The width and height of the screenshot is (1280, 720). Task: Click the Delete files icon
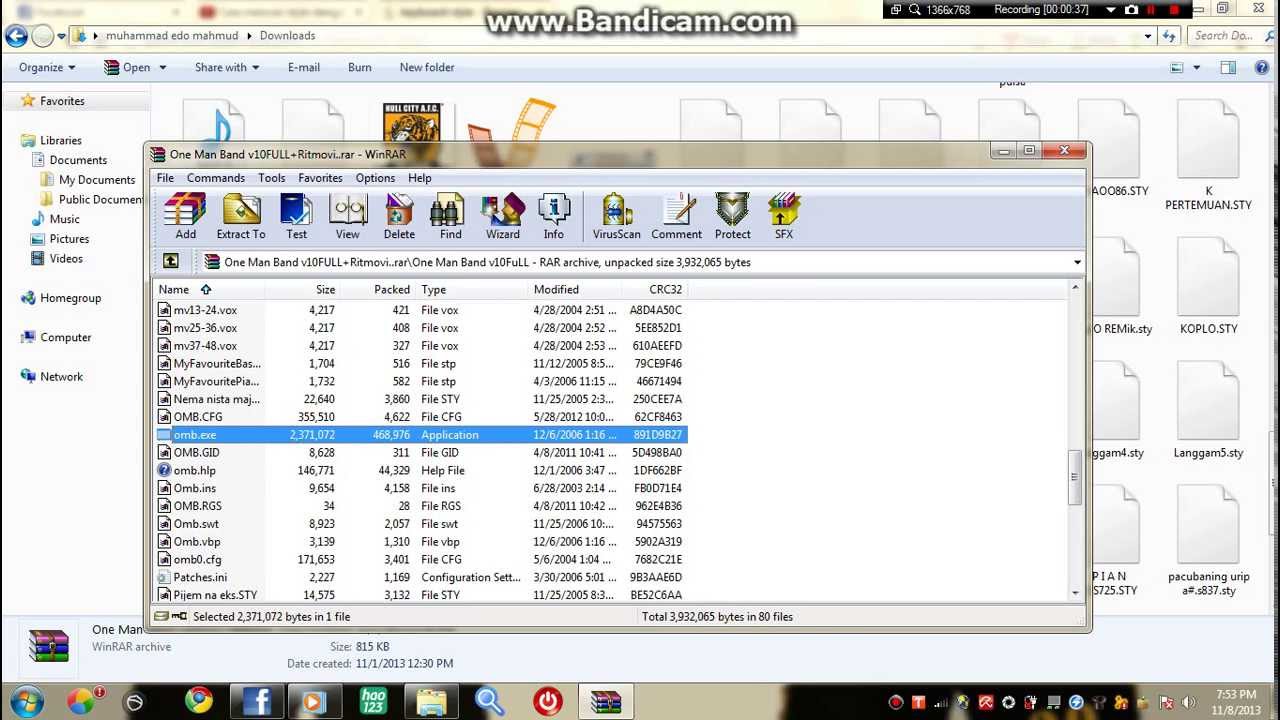tap(399, 217)
